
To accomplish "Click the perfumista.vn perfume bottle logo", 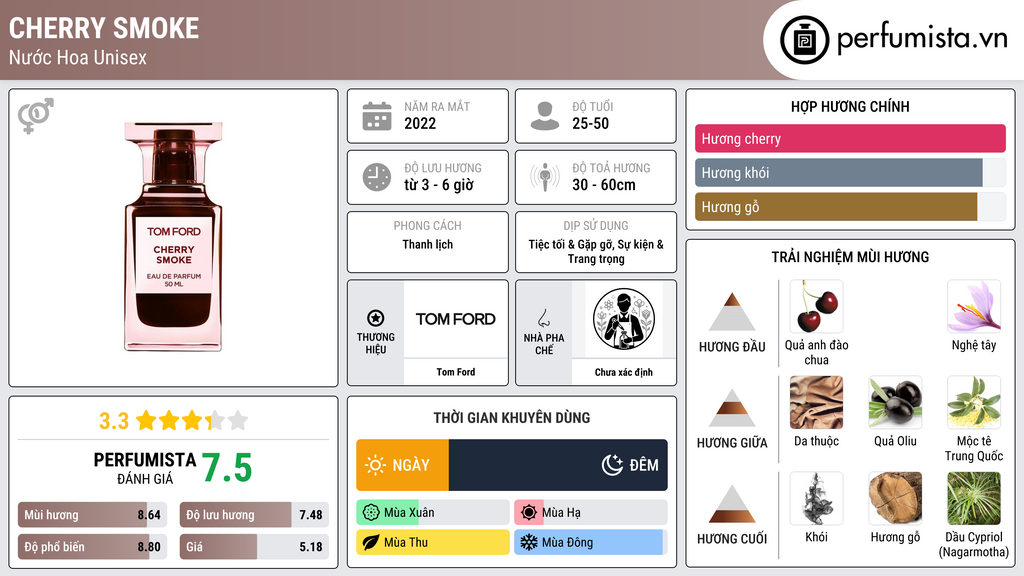I will coord(804,40).
